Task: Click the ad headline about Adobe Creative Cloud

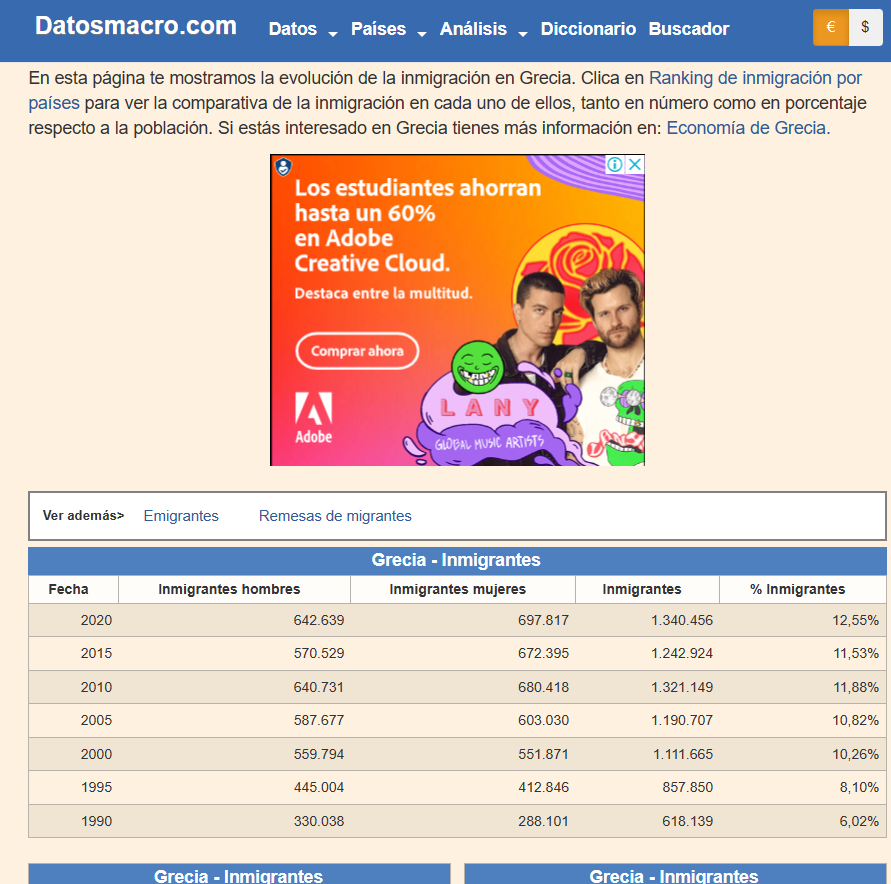Action: click(x=417, y=226)
